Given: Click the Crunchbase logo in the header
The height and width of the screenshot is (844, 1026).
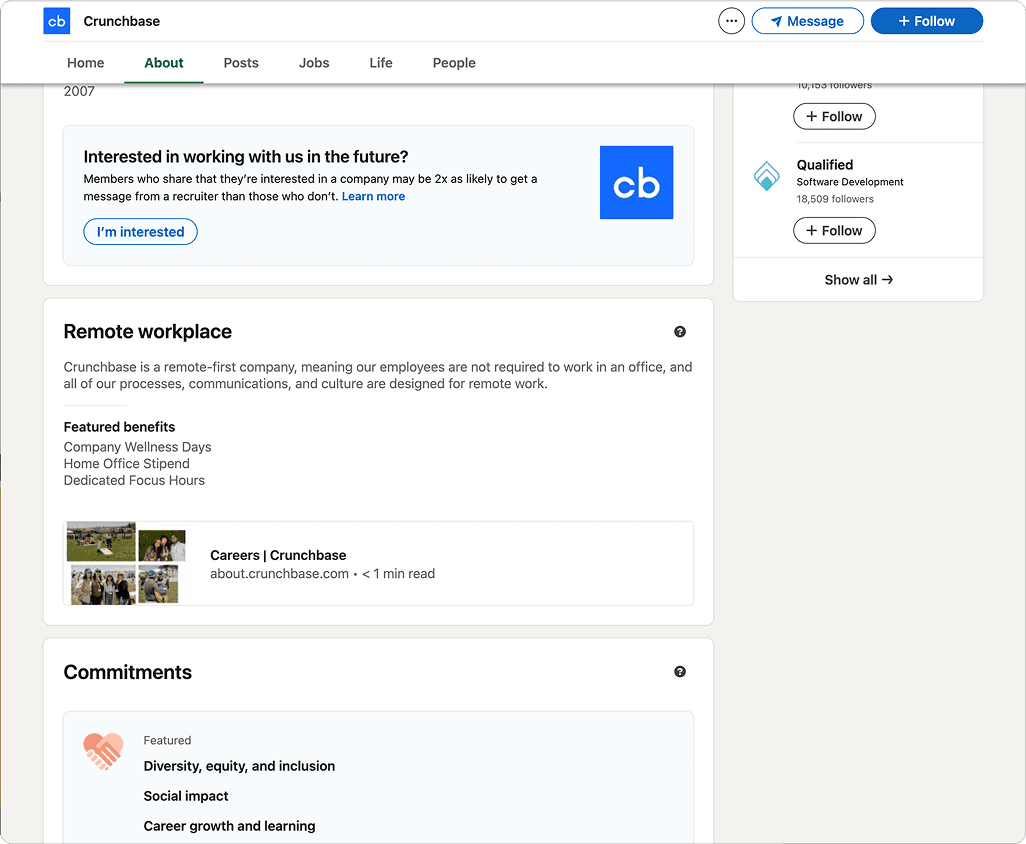Looking at the screenshot, I should 56,21.
